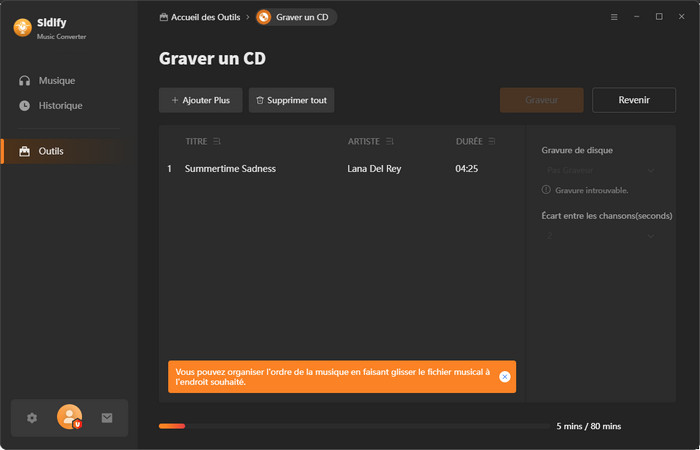This screenshot has width=700, height=450.
Task: Sort tracks using the TITRE sort icon
Action: 217,141
